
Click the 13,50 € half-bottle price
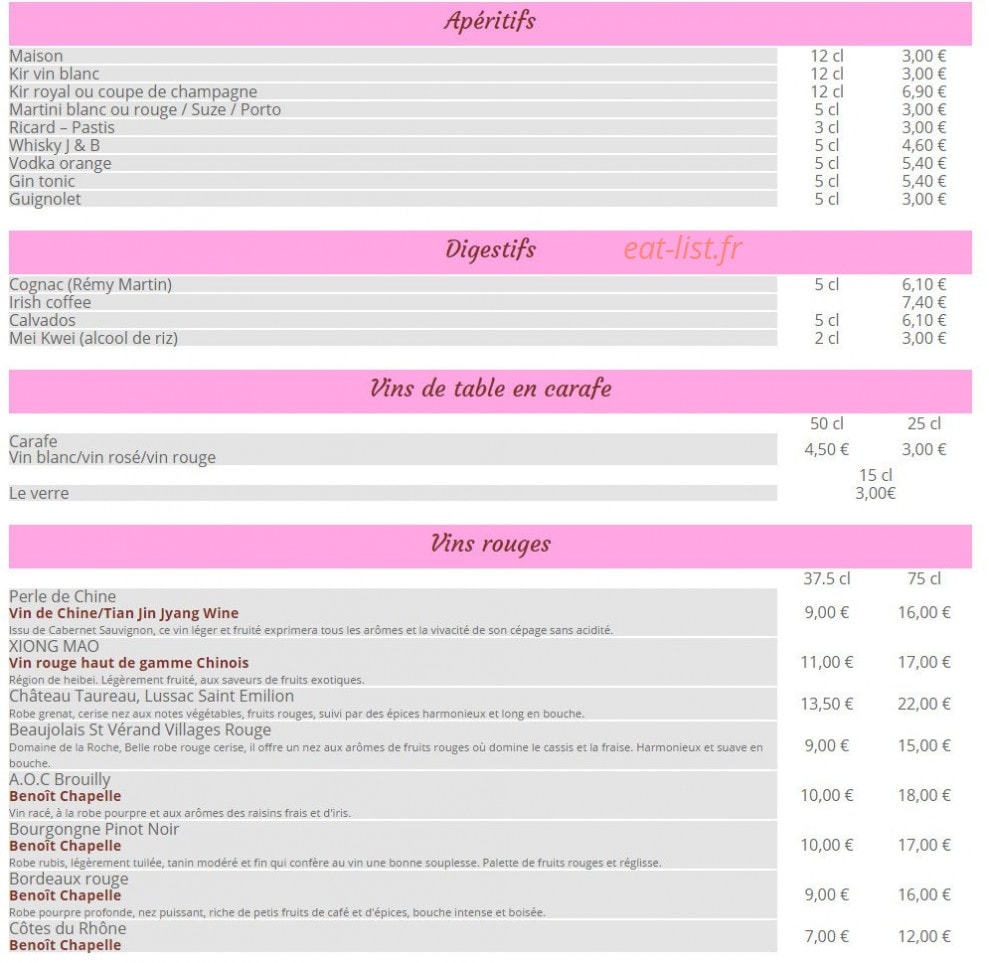(x=826, y=704)
